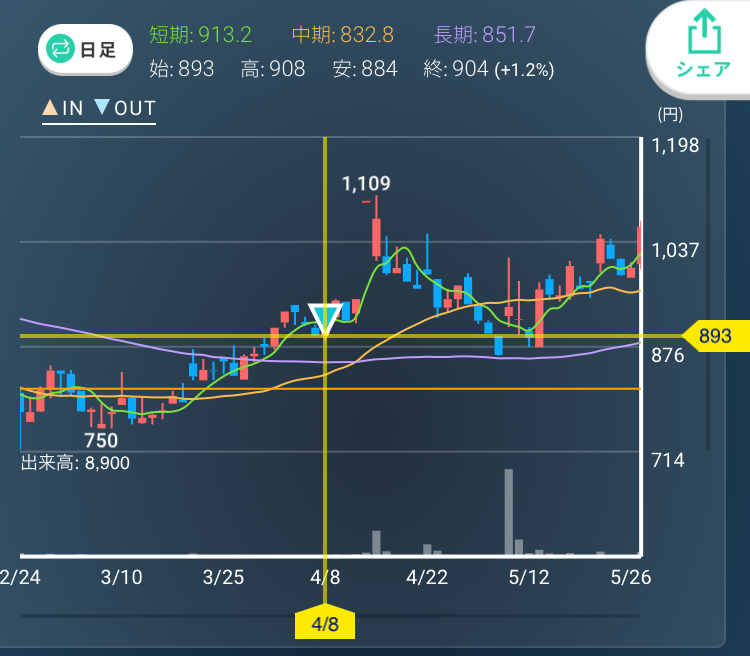
Task: Click the yellow 893 price tag
Action: [714, 337]
